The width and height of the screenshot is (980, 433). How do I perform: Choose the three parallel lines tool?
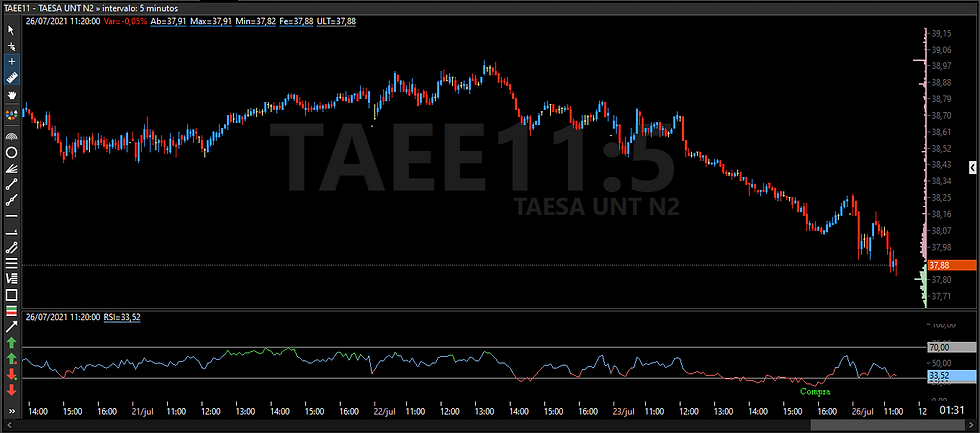[11, 263]
